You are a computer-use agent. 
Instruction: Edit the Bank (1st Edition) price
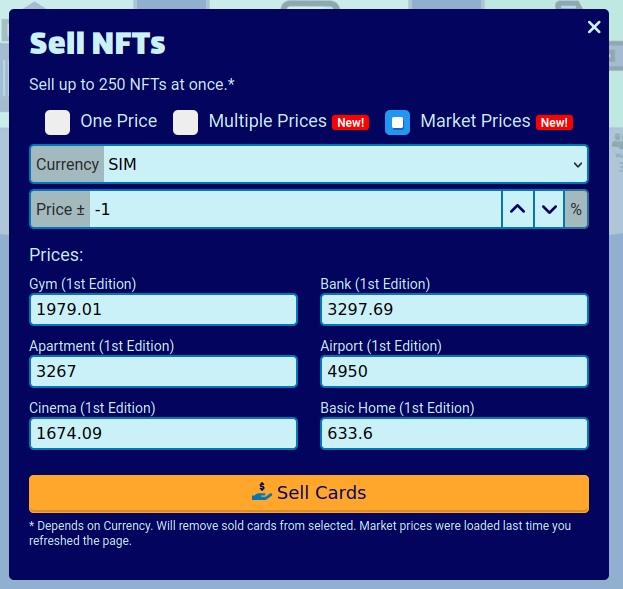(454, 309)
